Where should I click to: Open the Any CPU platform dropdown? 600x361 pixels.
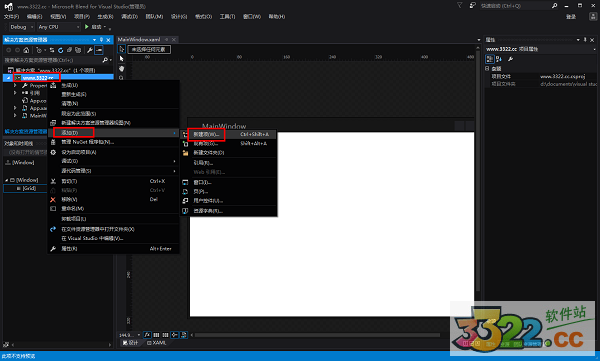[x=59, y=27]
